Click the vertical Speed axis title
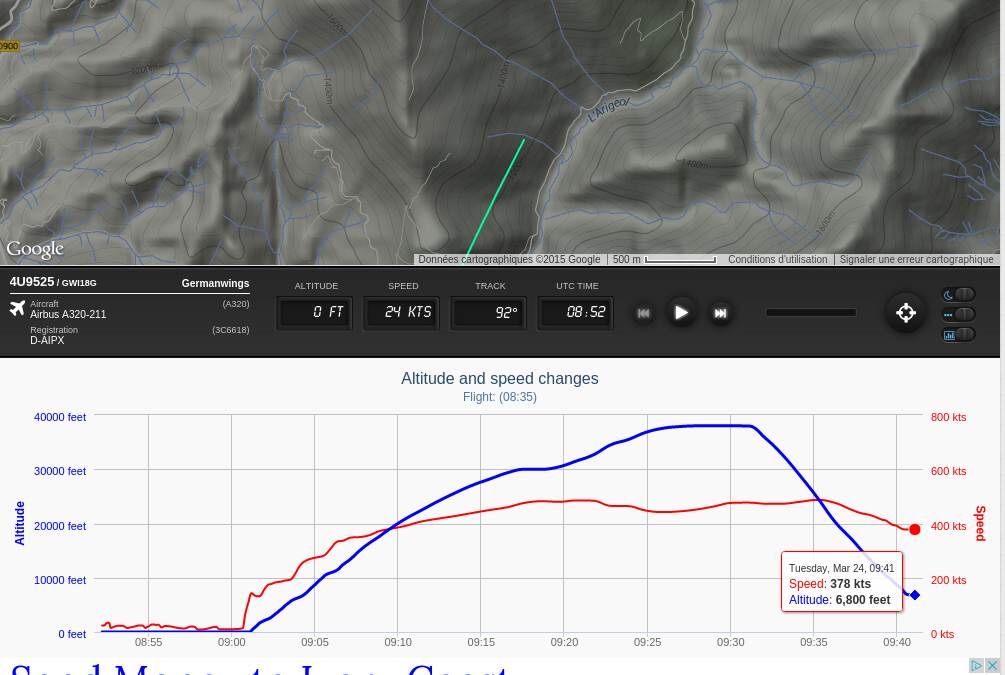Viewport: 1005px width, 675px height. [x=980, y=523]
